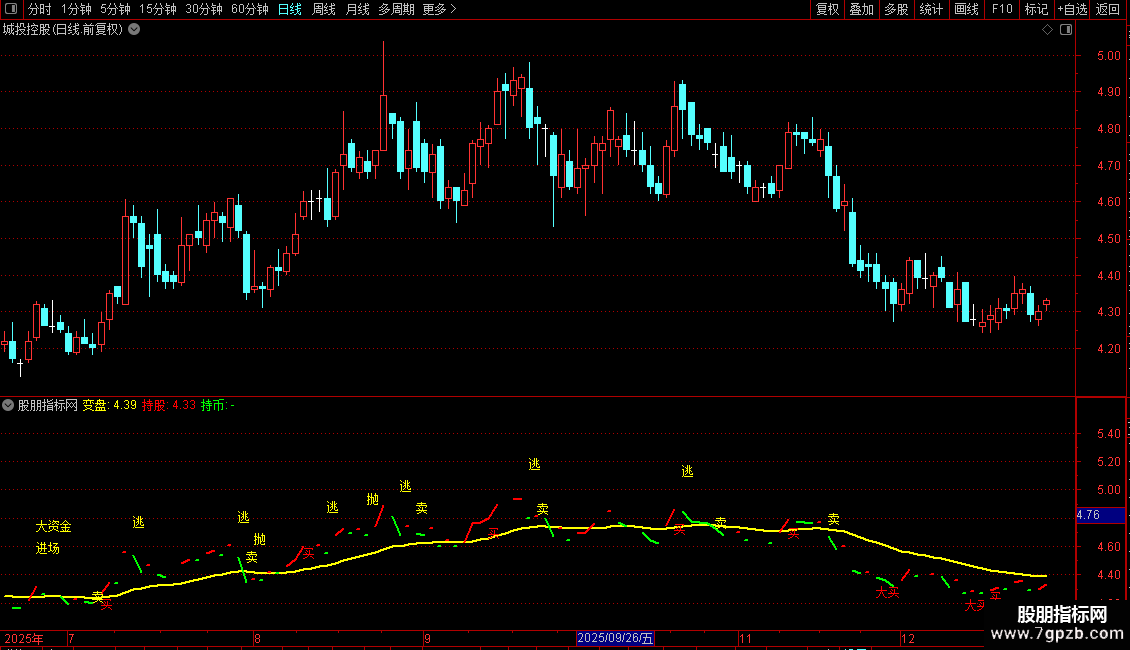Image resolution: width=1130 pixels, height=650 pixels.
Task: Open the 多周期 multi-period view
Action: pos(396,9)
